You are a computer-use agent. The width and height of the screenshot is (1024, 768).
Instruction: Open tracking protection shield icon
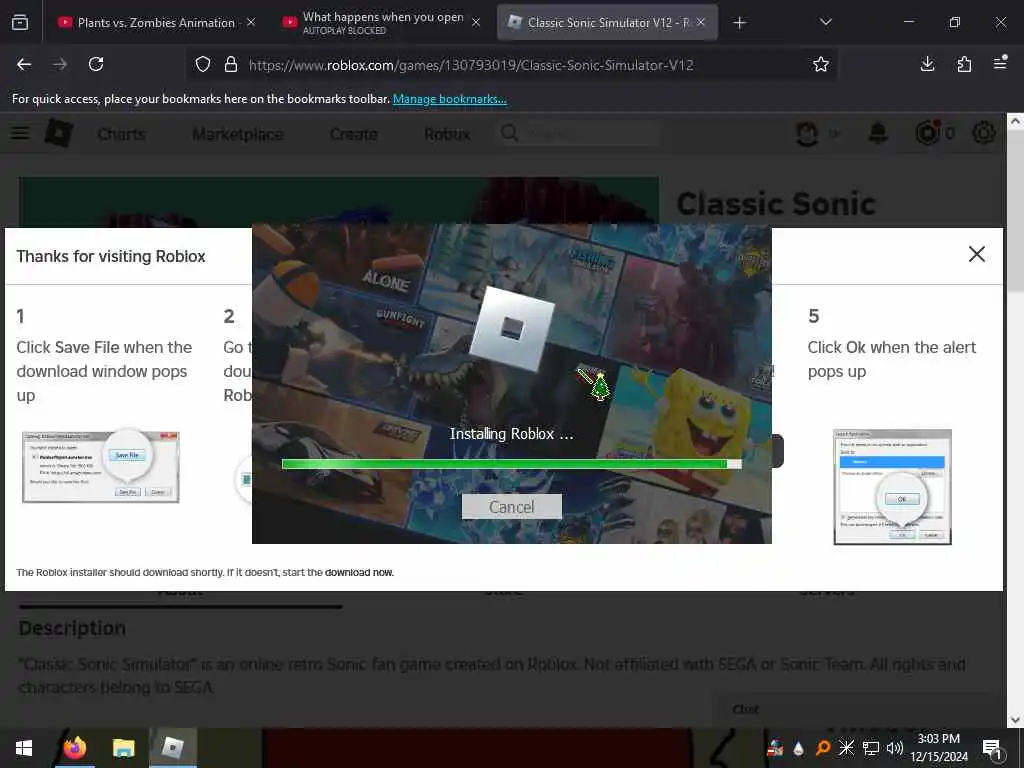tap(203, 64)
